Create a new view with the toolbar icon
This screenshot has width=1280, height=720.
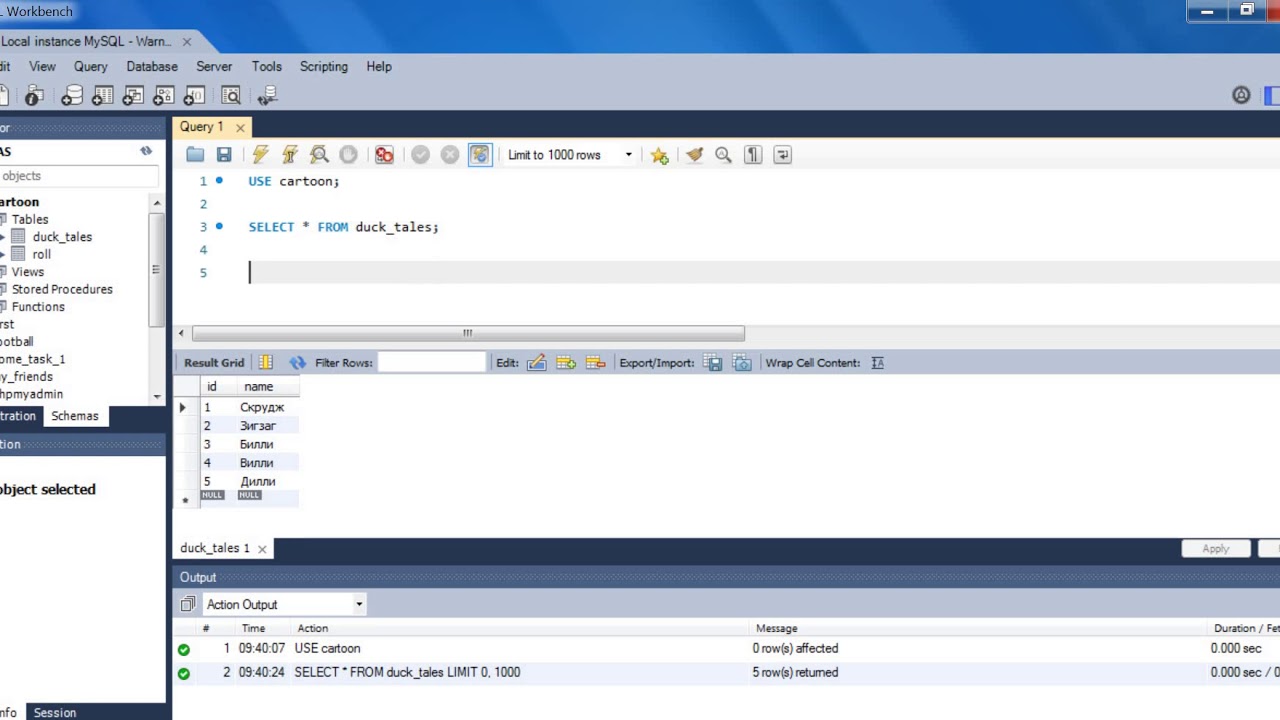133,96
